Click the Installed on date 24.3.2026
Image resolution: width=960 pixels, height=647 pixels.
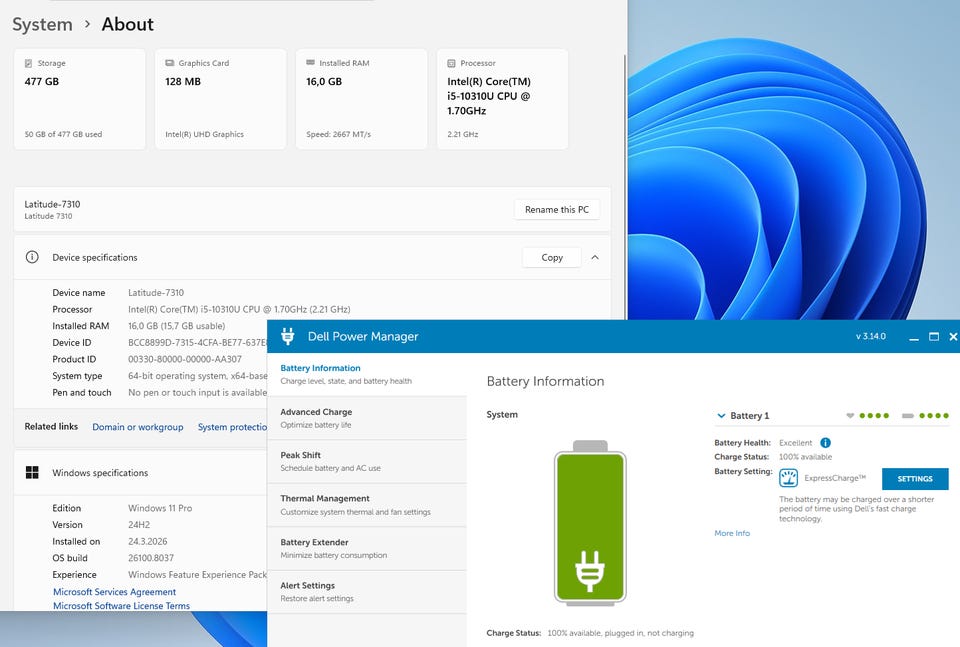148,542
